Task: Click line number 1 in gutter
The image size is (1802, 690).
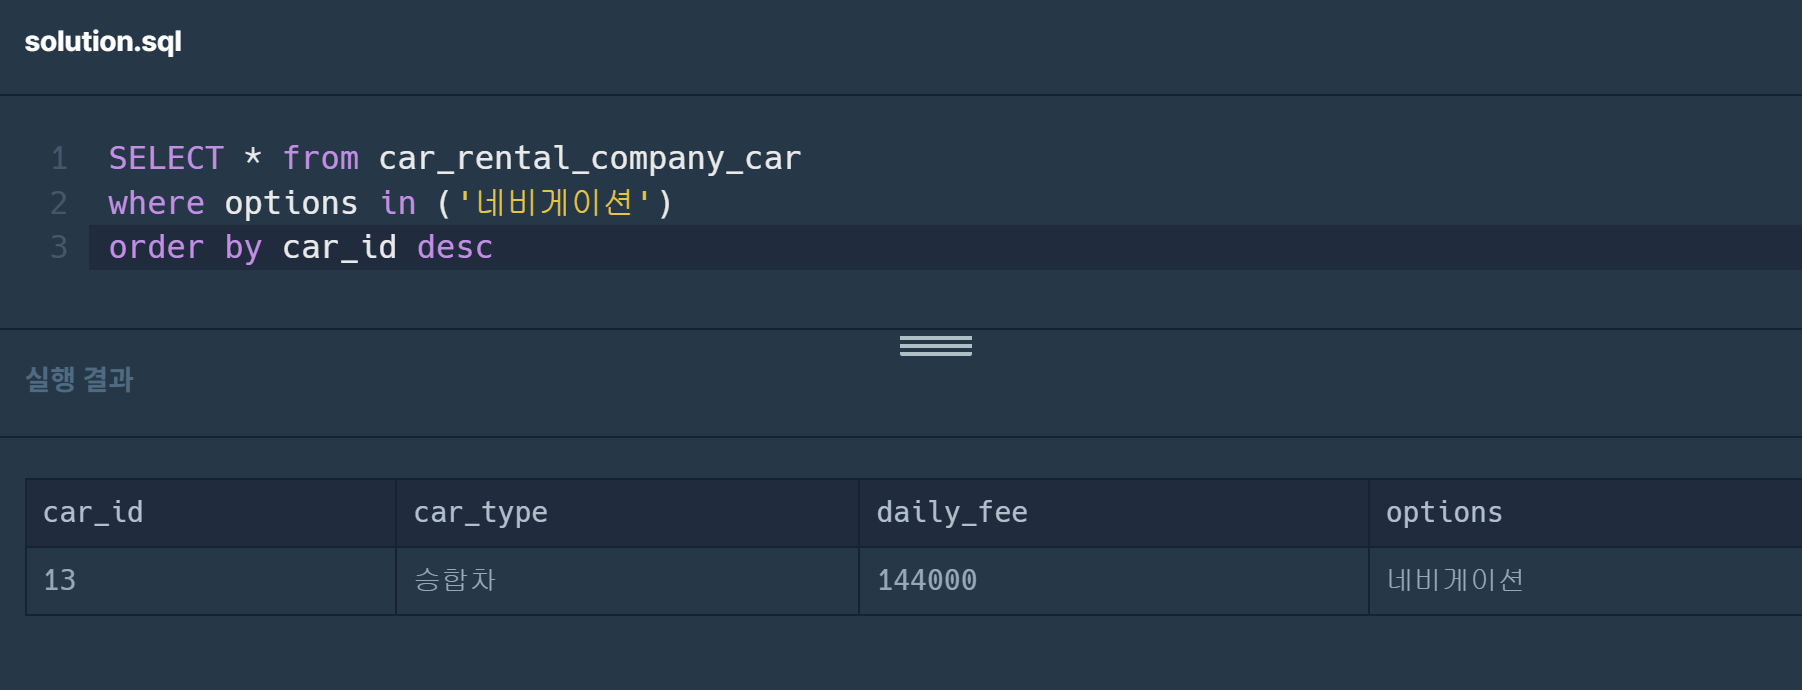Action: [x=59, y=158]
